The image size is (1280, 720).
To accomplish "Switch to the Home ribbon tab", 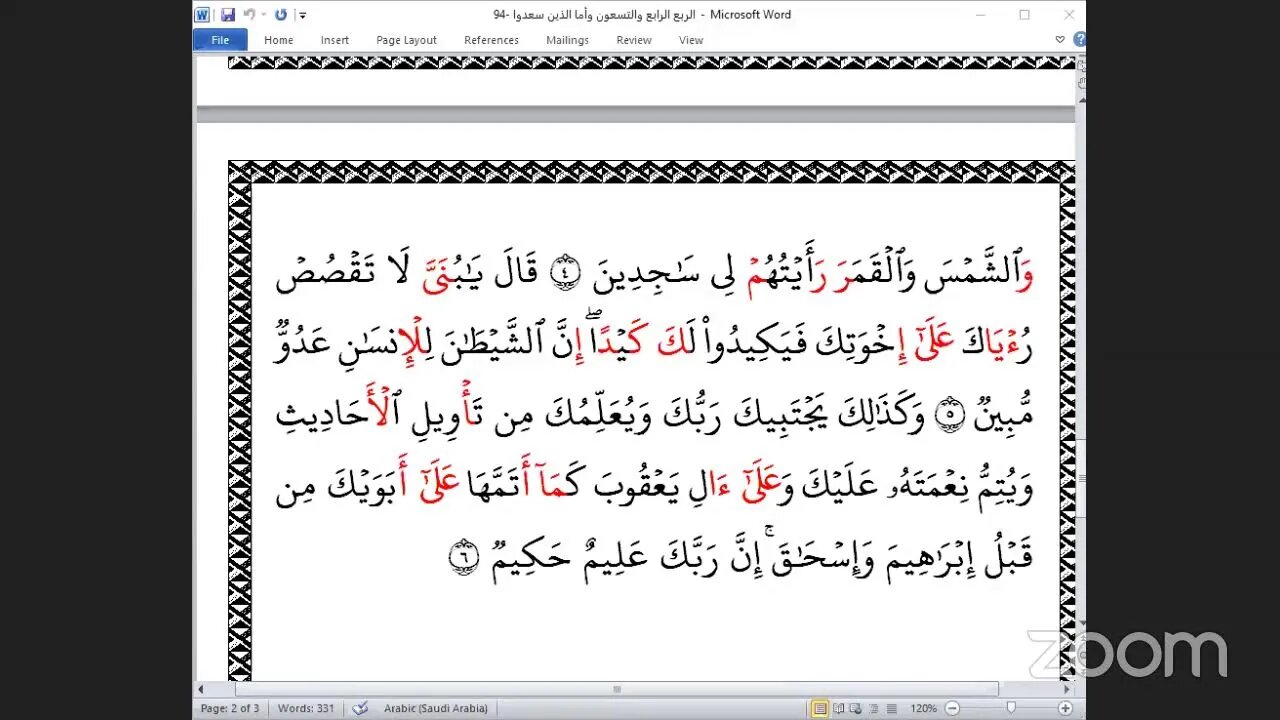I will pos(279,40).
